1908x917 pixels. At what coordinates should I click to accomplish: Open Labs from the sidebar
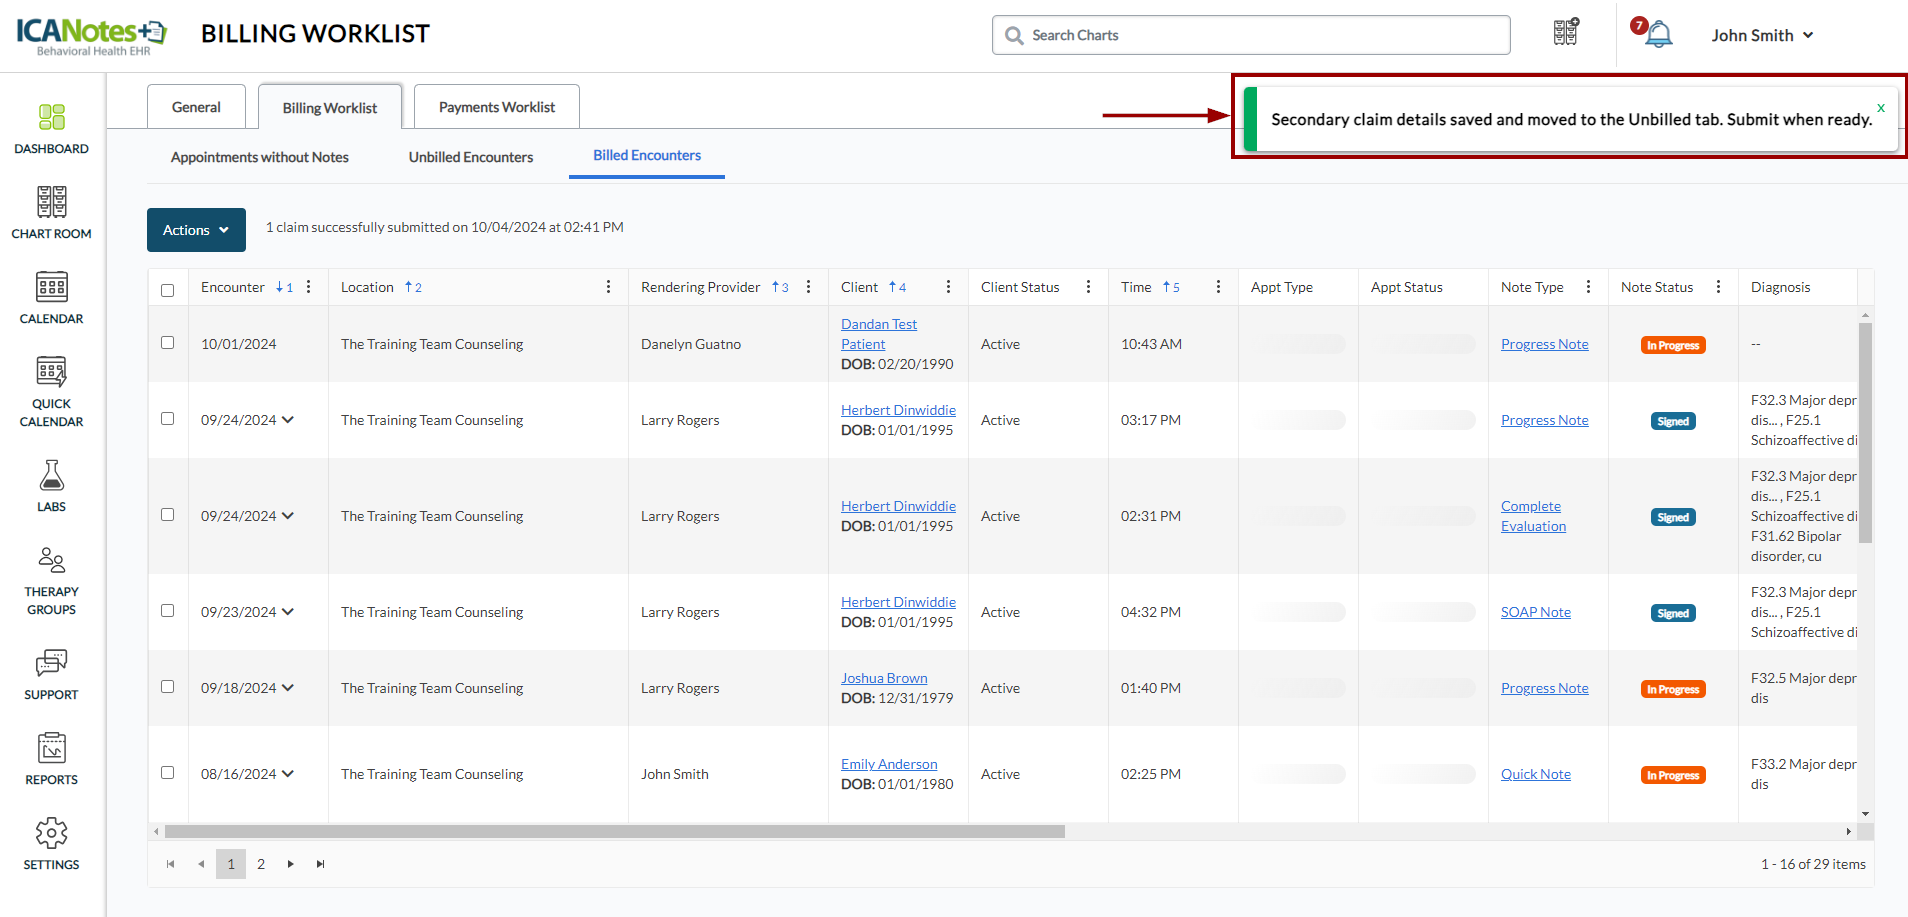51,486
